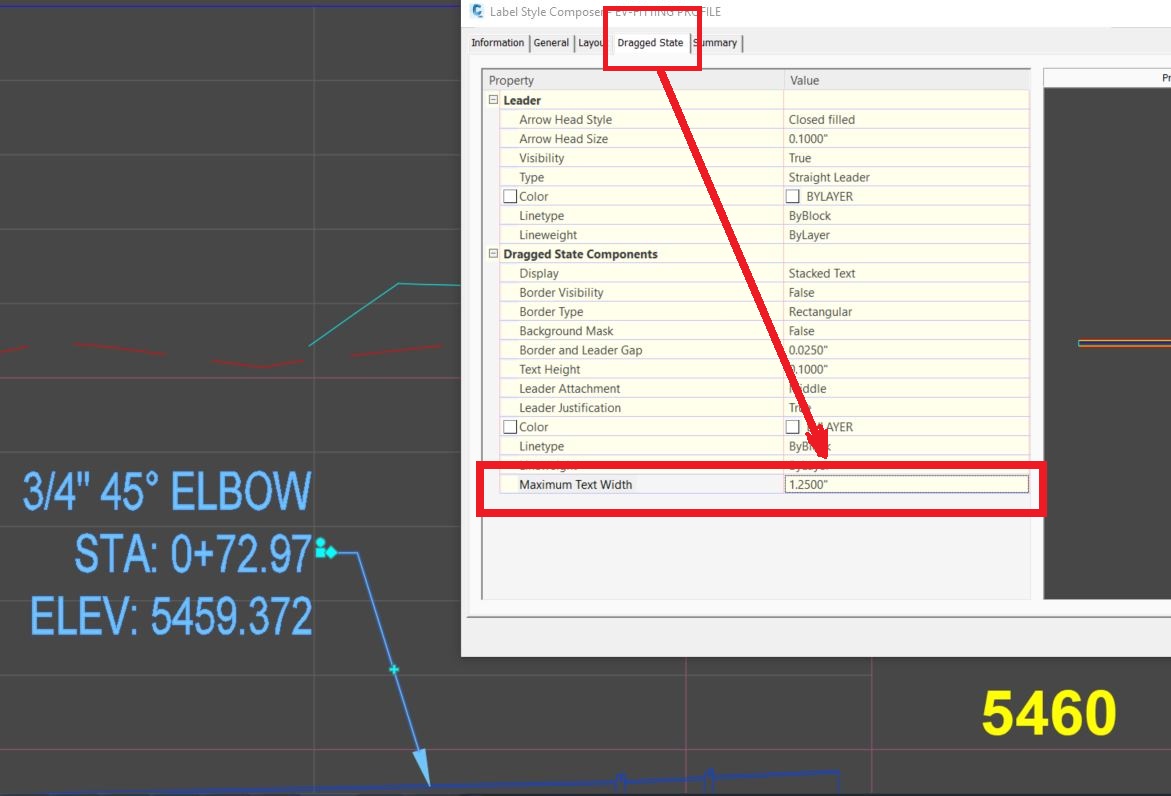Click the Dragged State Components BYLAYER color swatch

[792, 426]
